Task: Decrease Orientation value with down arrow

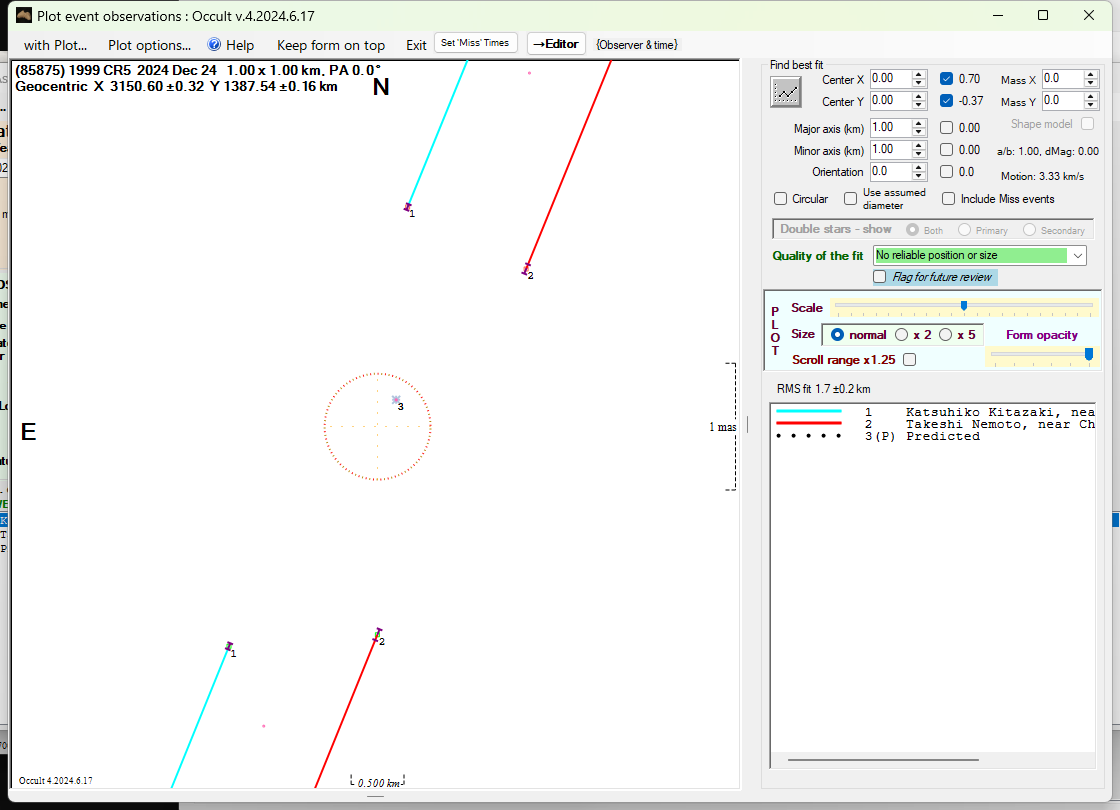Action: point(919,176)
